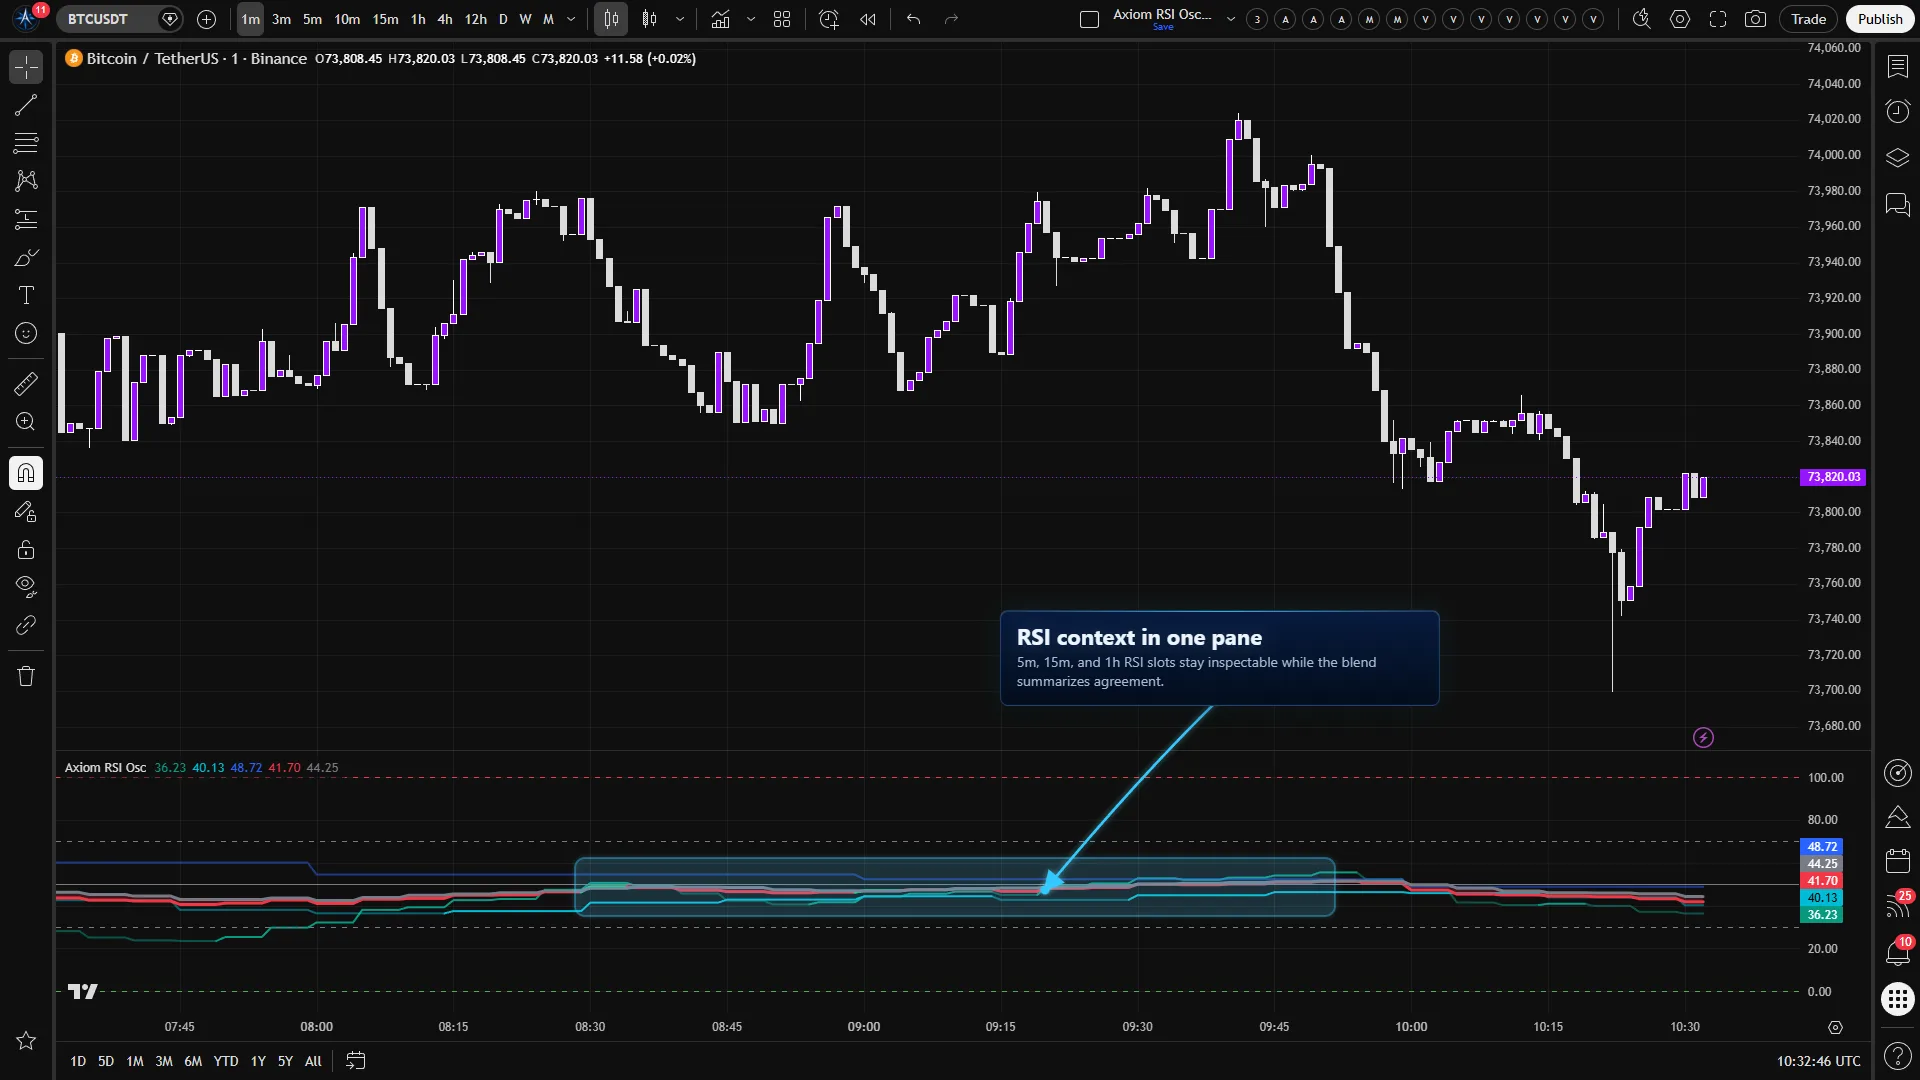
Task: Click the layout setup square icon
Action: click(1090, 19)
